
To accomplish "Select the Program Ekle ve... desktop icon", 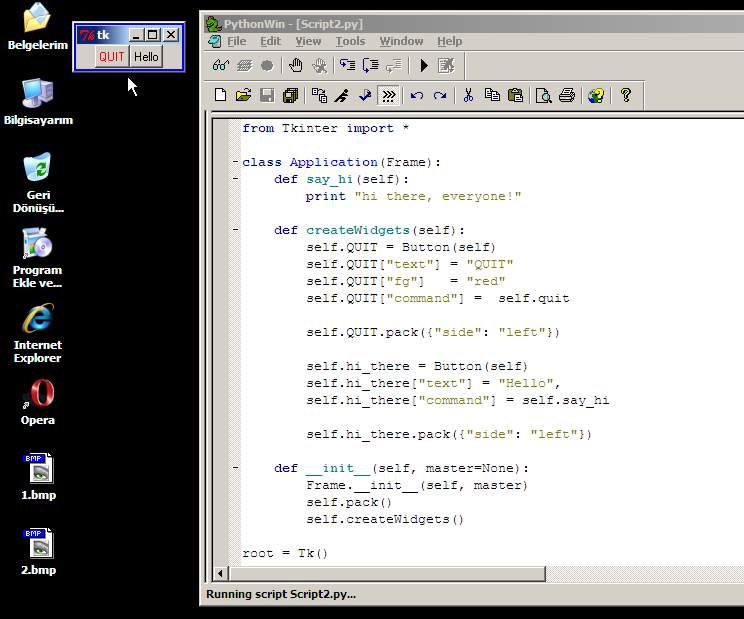I will coord(37,258).
